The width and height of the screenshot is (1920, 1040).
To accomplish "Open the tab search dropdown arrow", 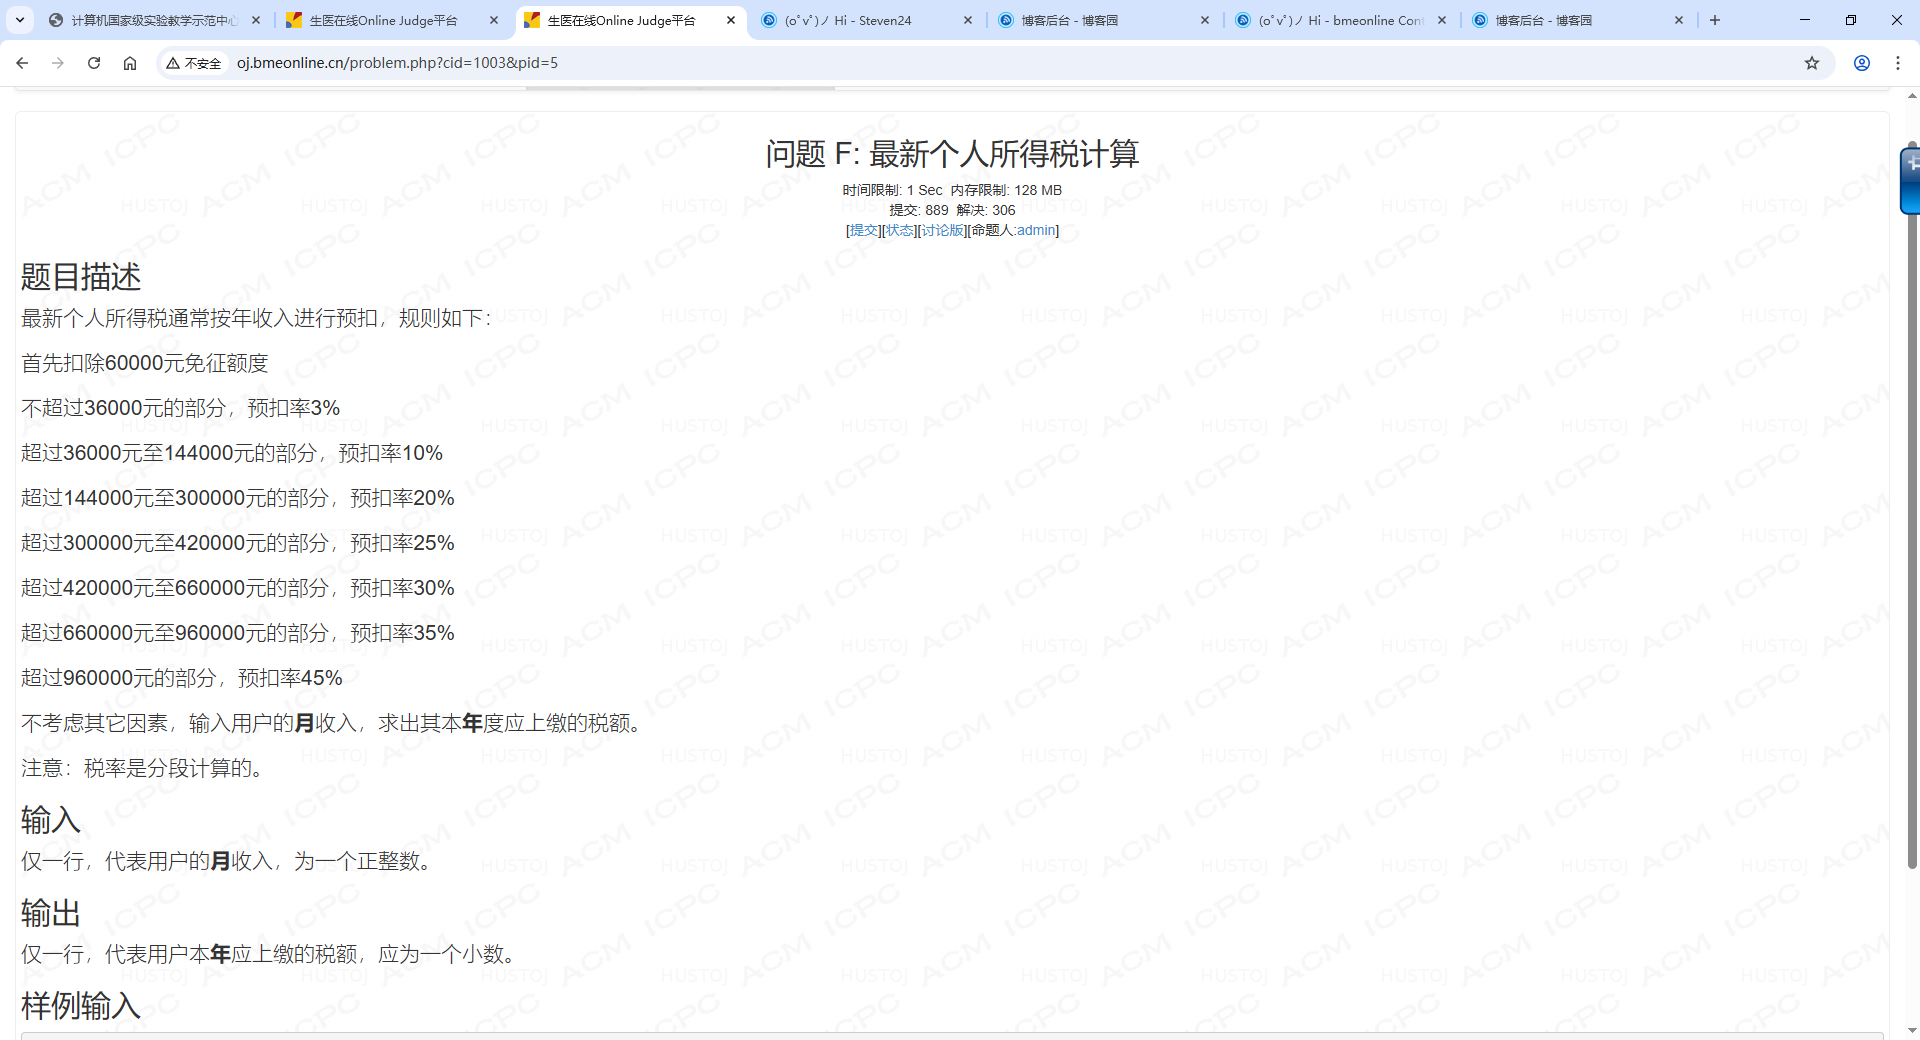I will 20,20.
